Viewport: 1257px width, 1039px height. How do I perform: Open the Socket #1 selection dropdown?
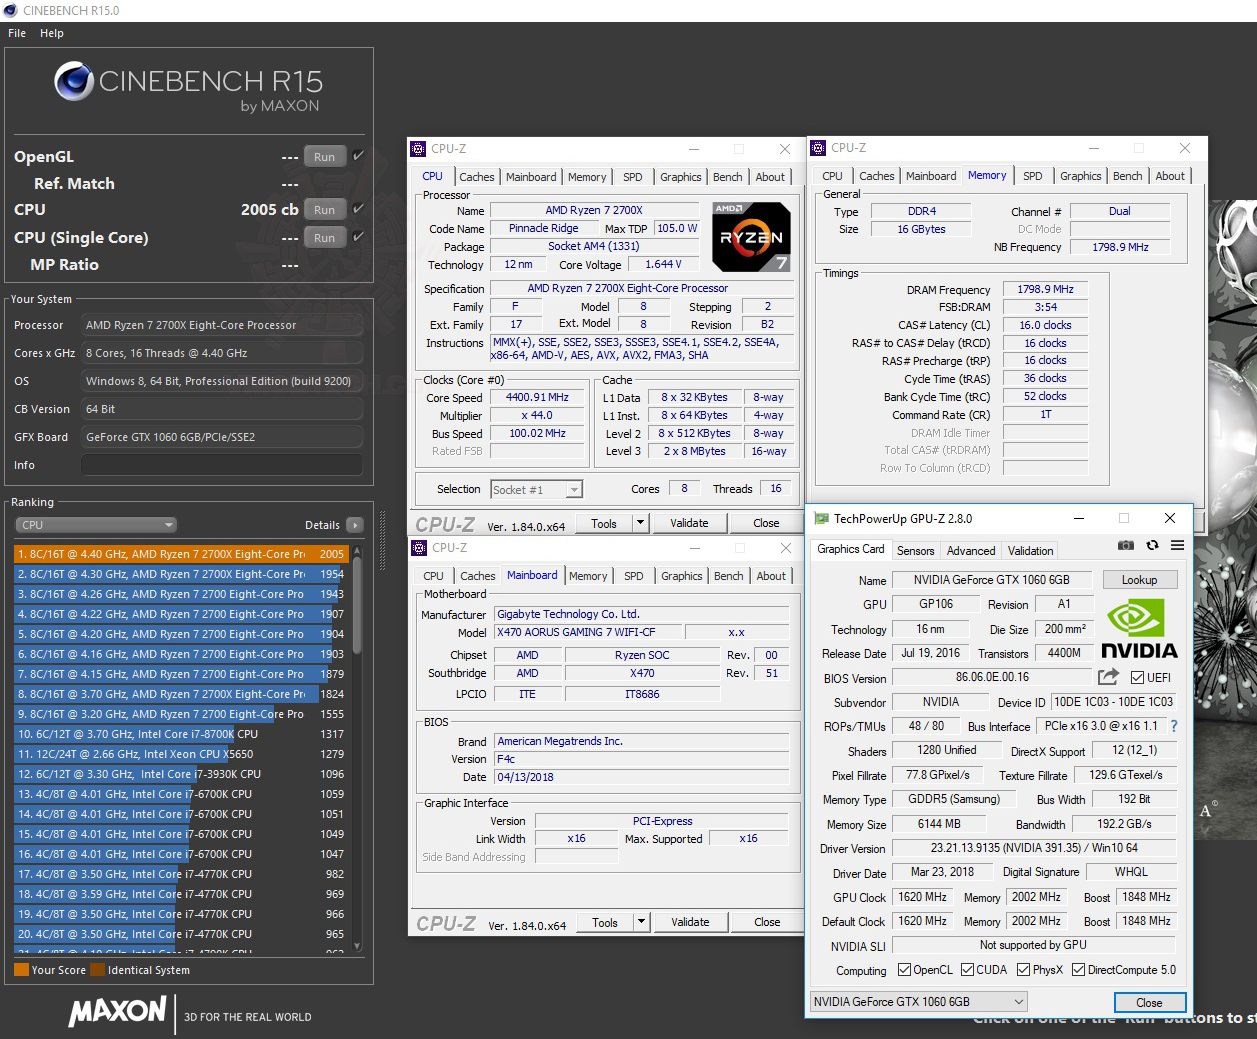tap(537, 489)
